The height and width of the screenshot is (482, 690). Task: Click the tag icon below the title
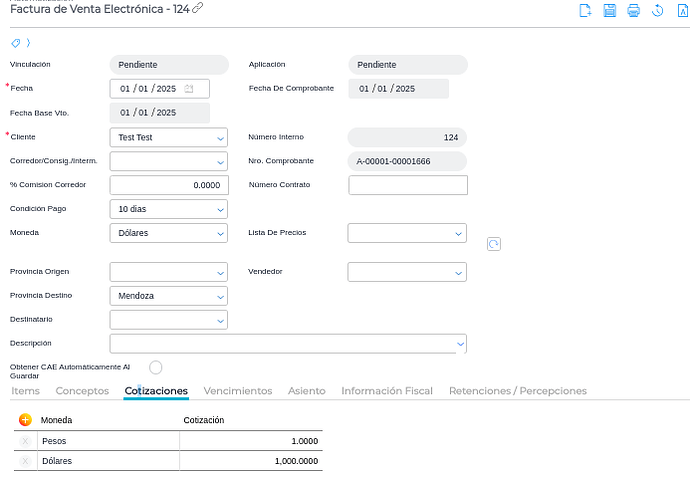(x=16, y=43)
